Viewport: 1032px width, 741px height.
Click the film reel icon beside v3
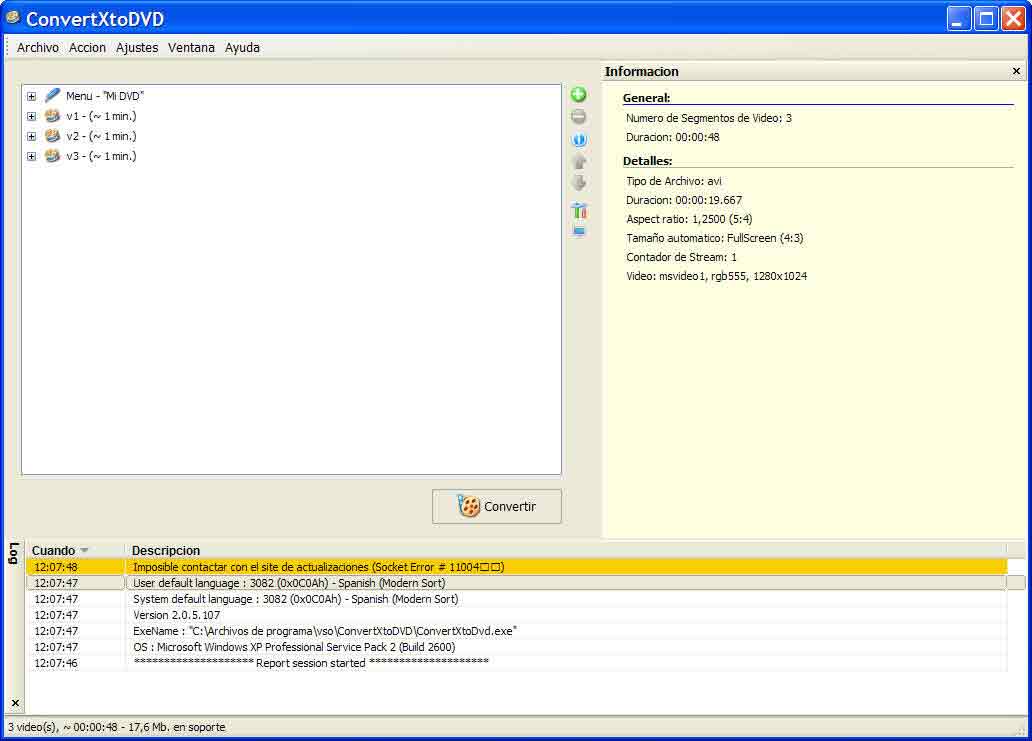coord(53,156)
